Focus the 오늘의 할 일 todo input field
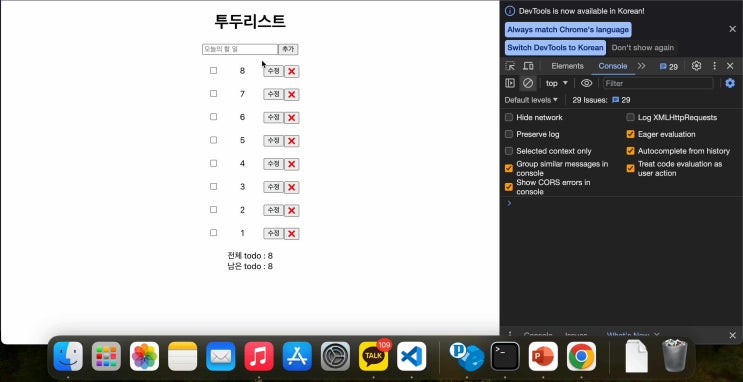 click(240, 49)
